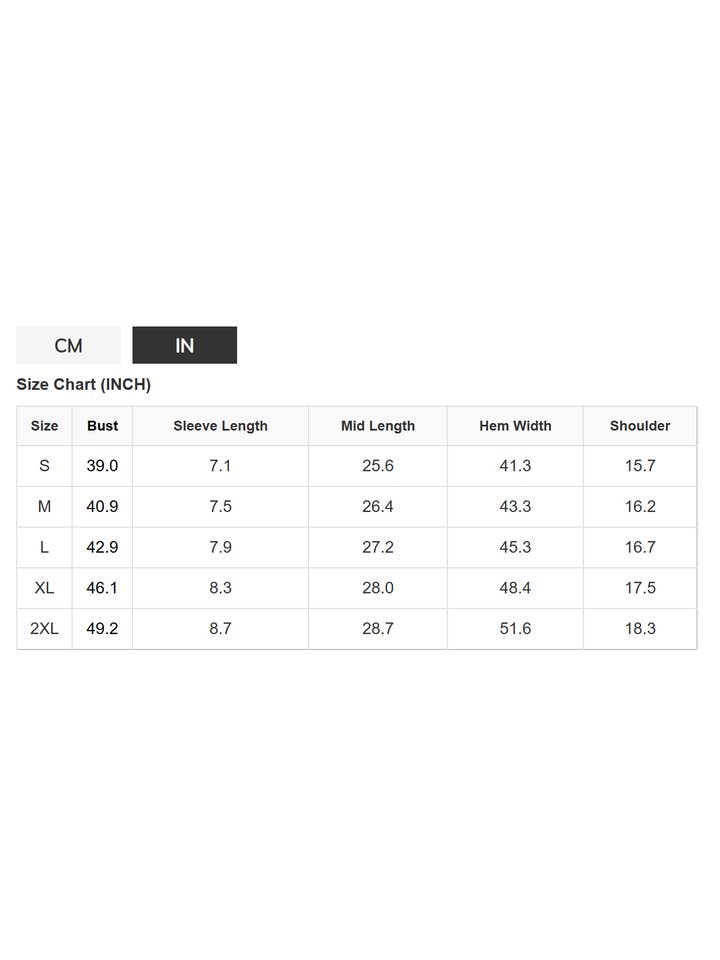This screenshot has height=960, width=720.
Task: Click the M size row label
Action: [x=44, y=507]
